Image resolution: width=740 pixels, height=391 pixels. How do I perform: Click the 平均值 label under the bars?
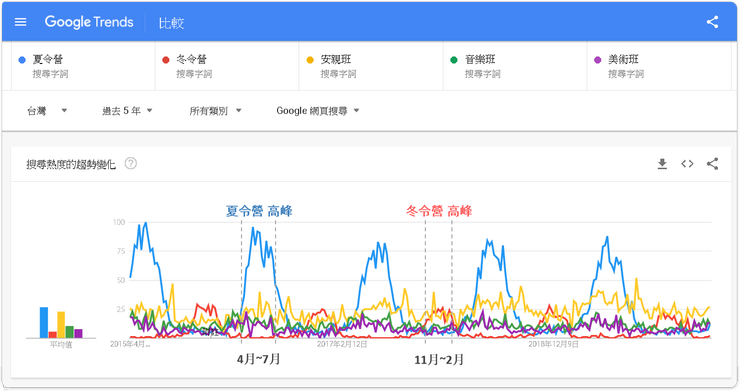click(x=61, y=345)
